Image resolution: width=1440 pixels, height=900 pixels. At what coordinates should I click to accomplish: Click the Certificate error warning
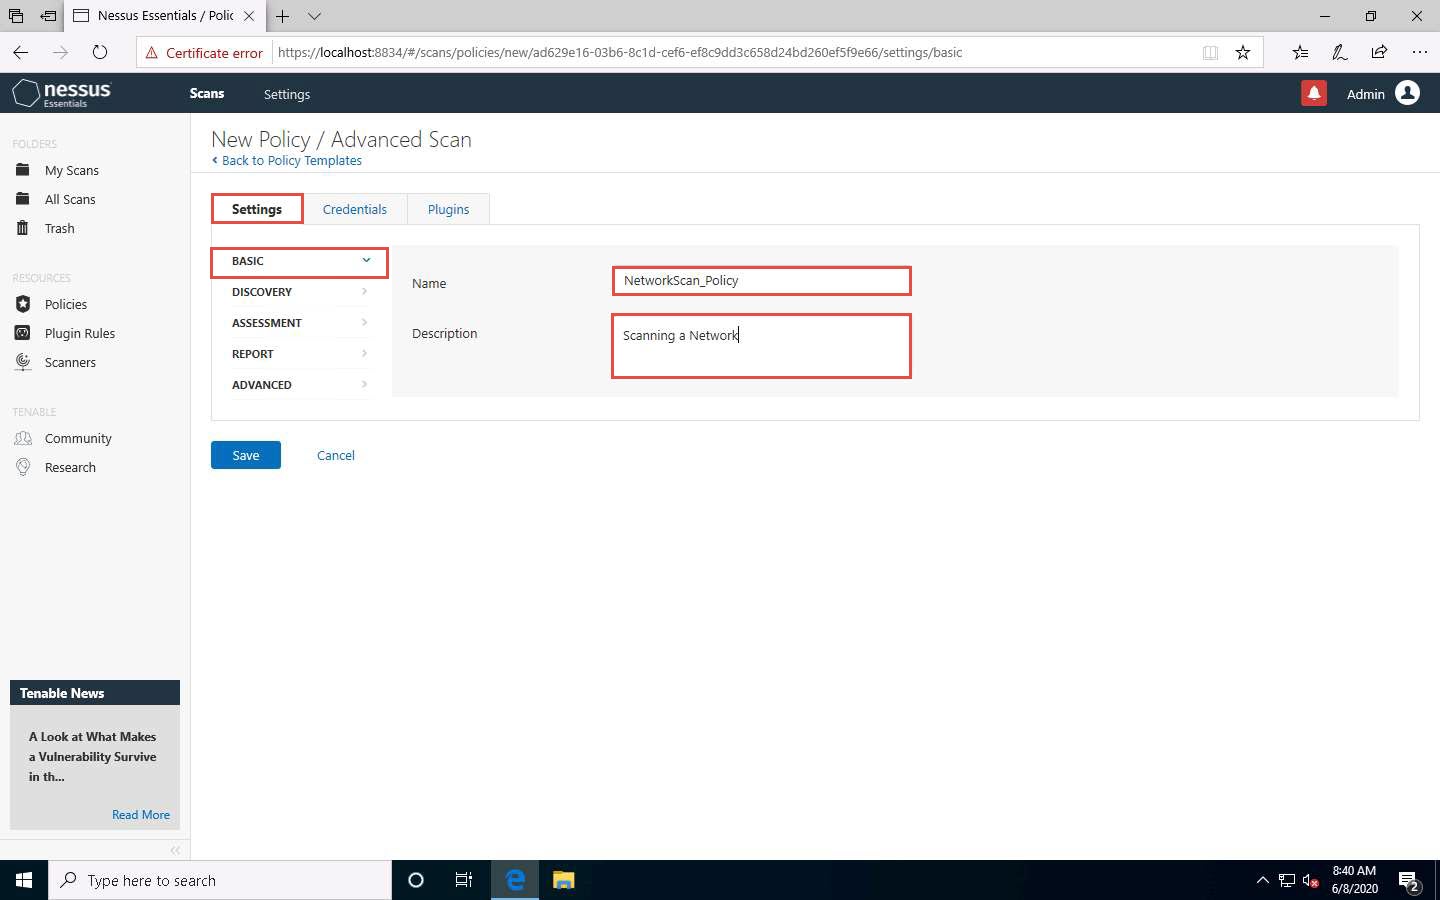click(x=204, y=53)
